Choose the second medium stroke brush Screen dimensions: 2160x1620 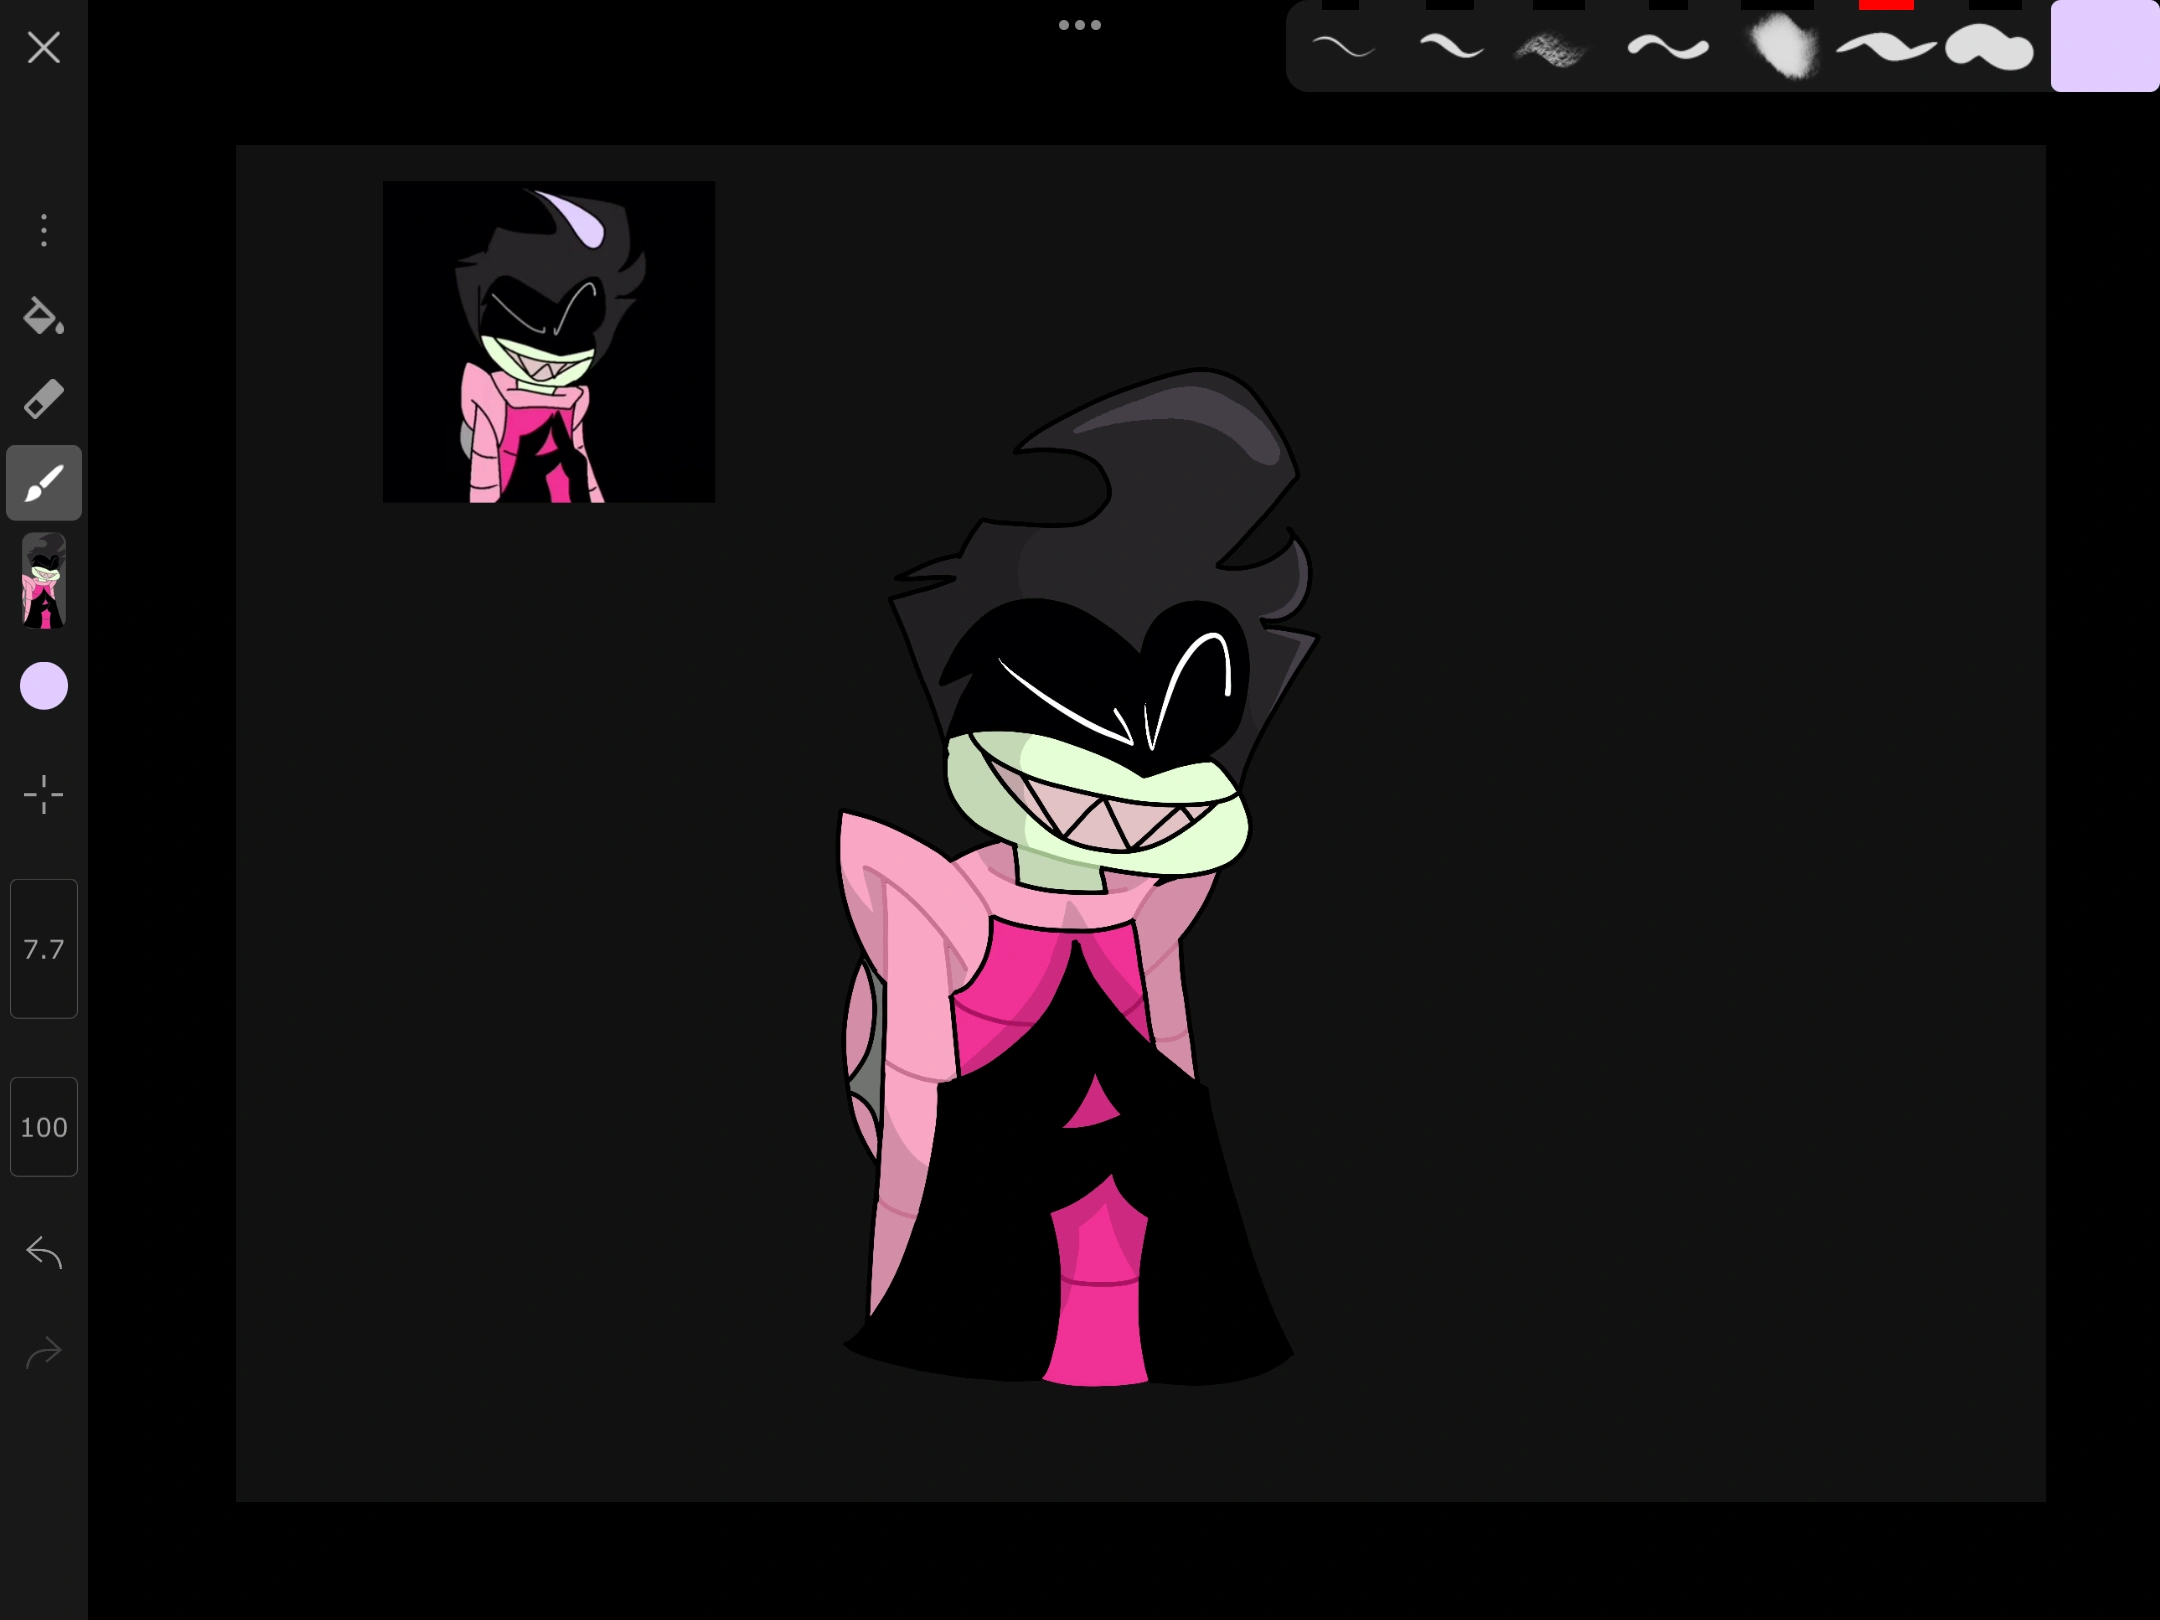click(x=1451, y=47)
